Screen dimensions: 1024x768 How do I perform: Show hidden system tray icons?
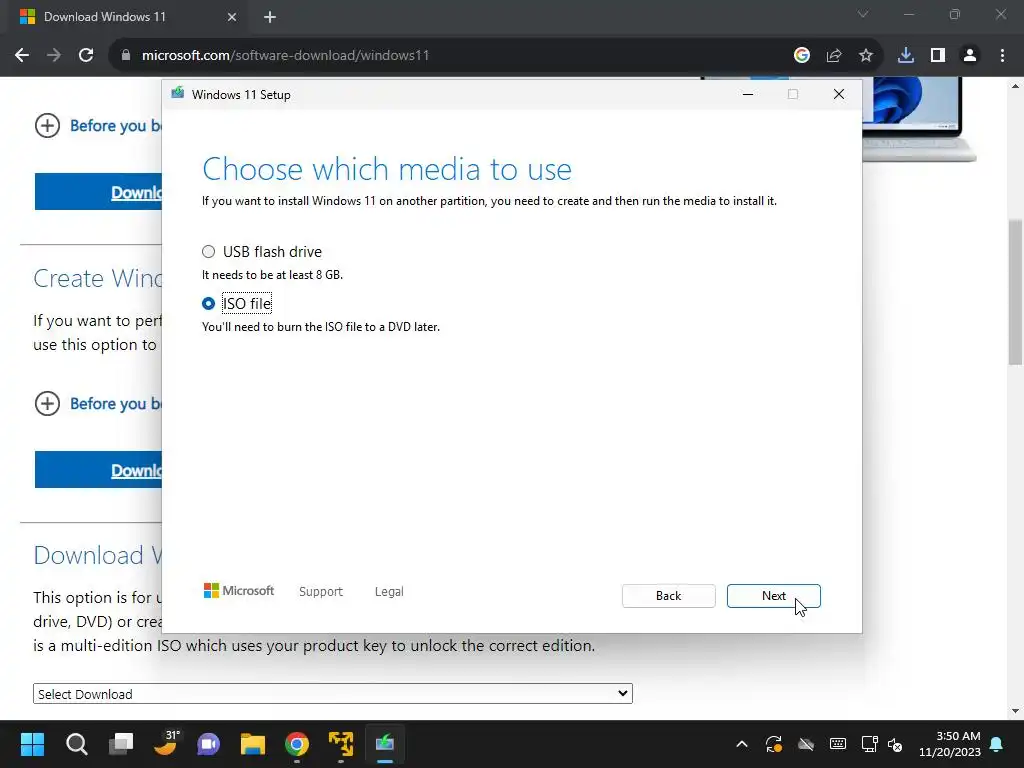pyautogui.click(x=742, y=744)
